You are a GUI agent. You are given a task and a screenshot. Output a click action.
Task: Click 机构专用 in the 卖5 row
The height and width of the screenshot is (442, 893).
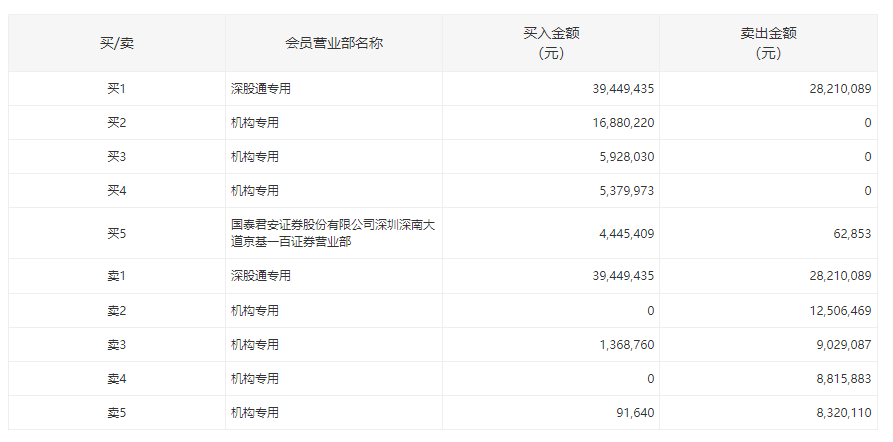(255, 412)
